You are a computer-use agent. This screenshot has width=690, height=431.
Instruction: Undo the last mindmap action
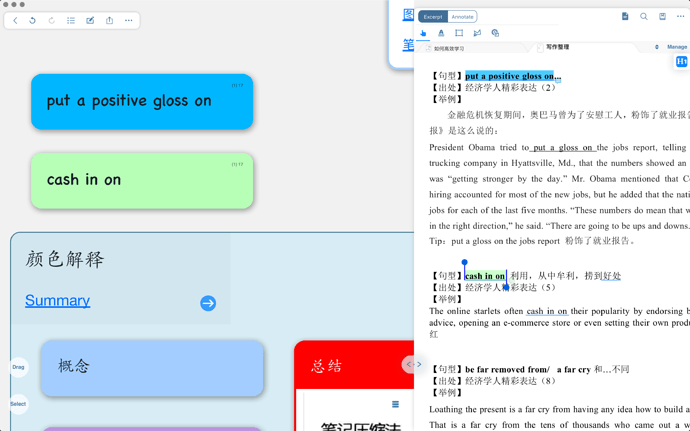click(32, 20)
